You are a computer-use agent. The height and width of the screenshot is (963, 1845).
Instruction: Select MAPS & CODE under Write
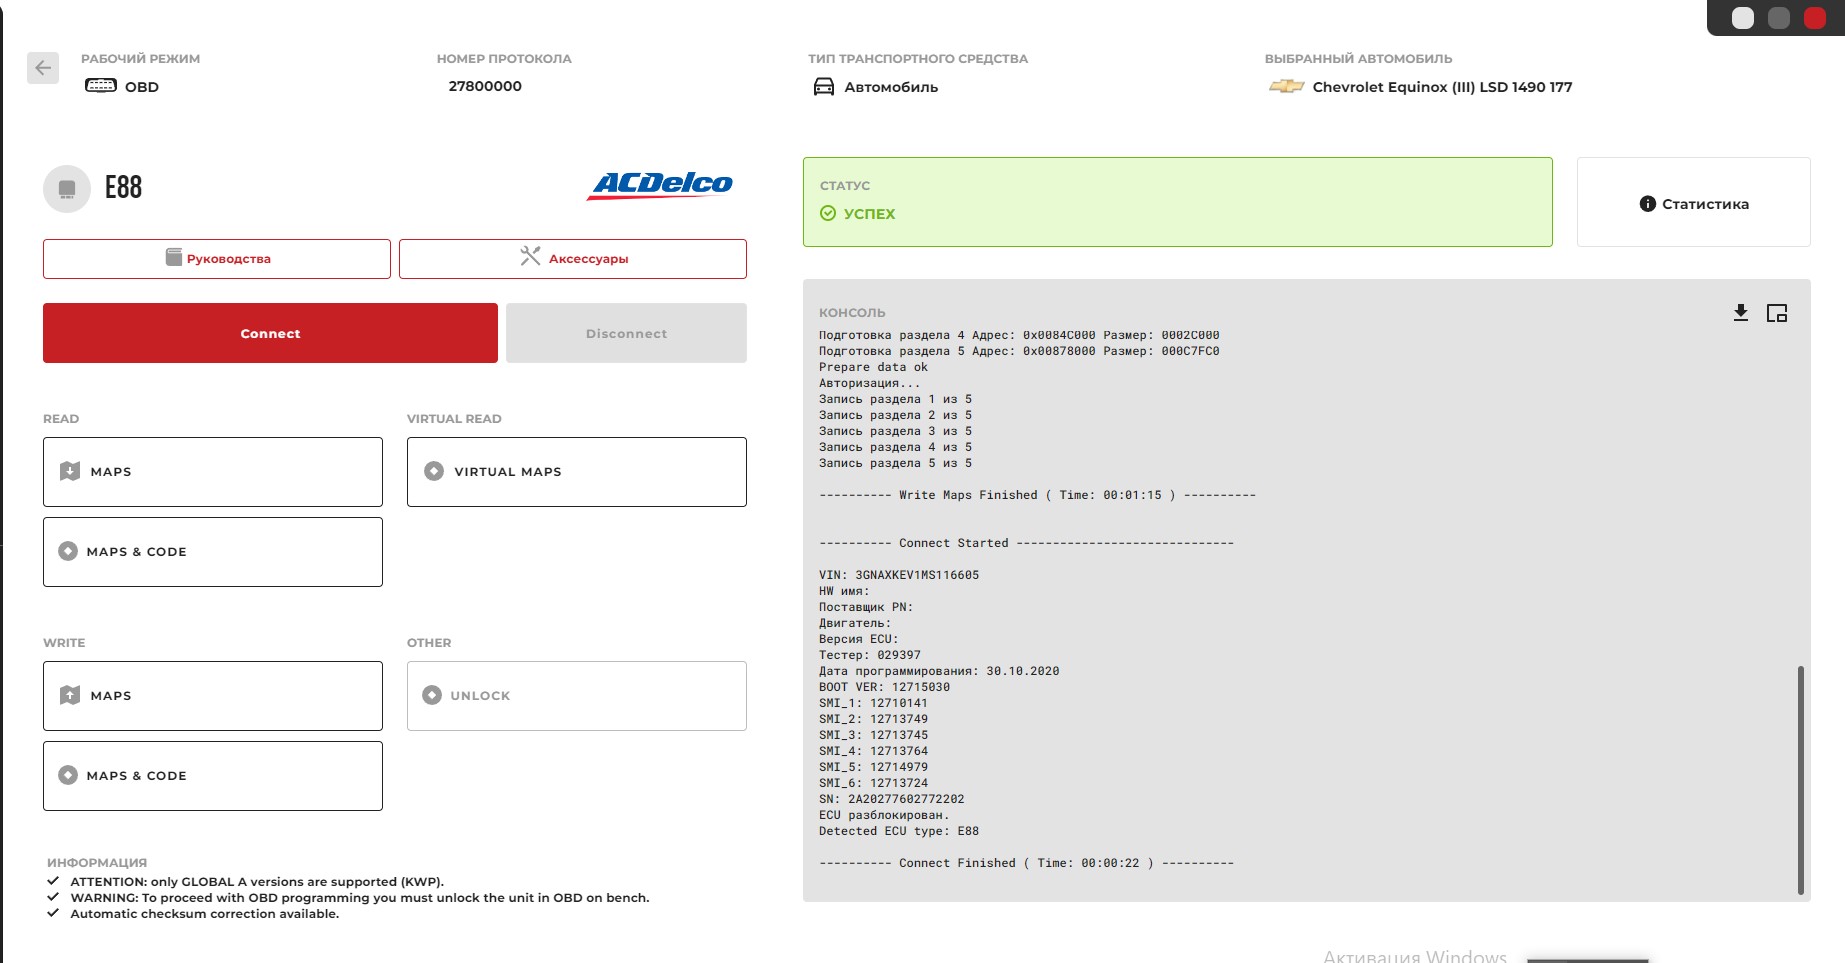click(x=213, y=776)
